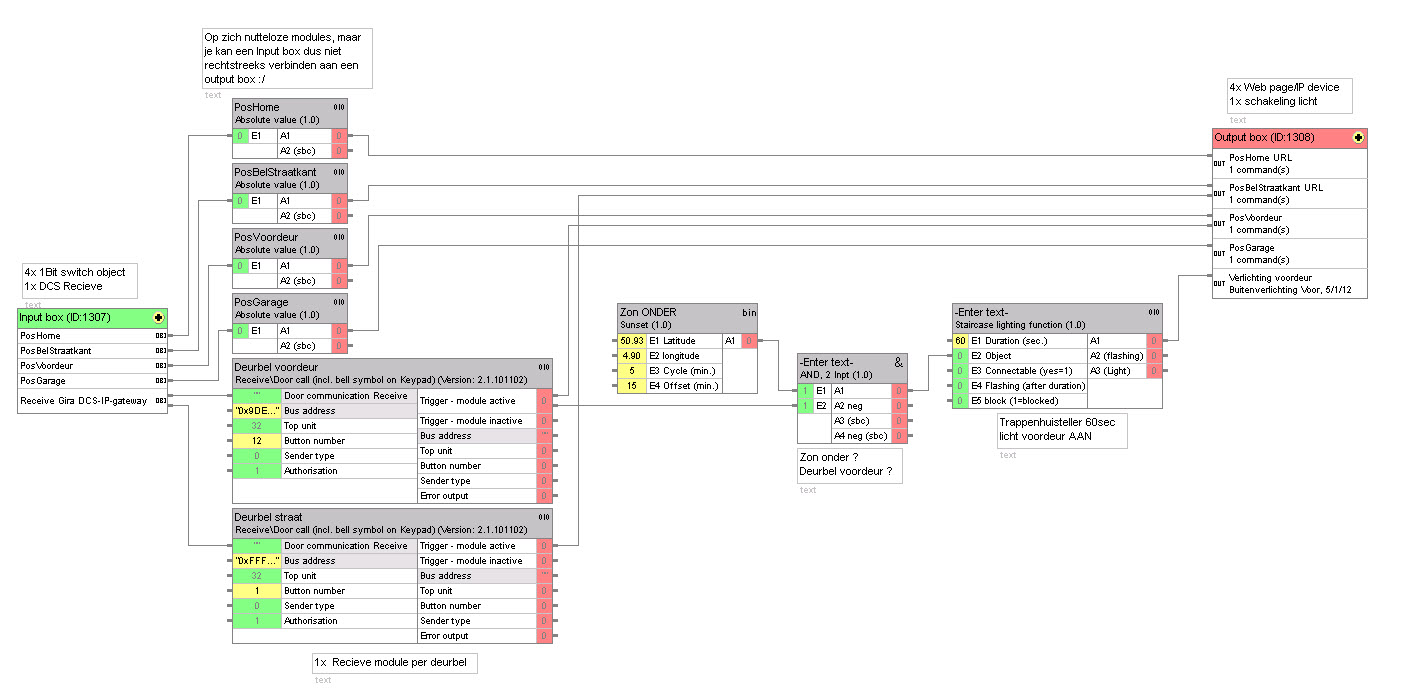
Task: Select the Duration value 60 field
Action: (960, 341)
